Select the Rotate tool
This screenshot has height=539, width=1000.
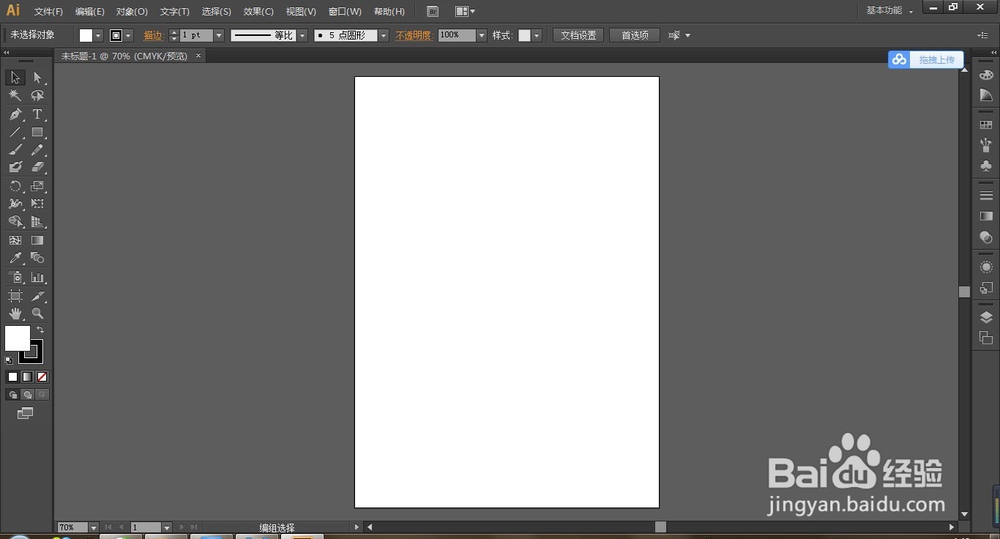15,186
